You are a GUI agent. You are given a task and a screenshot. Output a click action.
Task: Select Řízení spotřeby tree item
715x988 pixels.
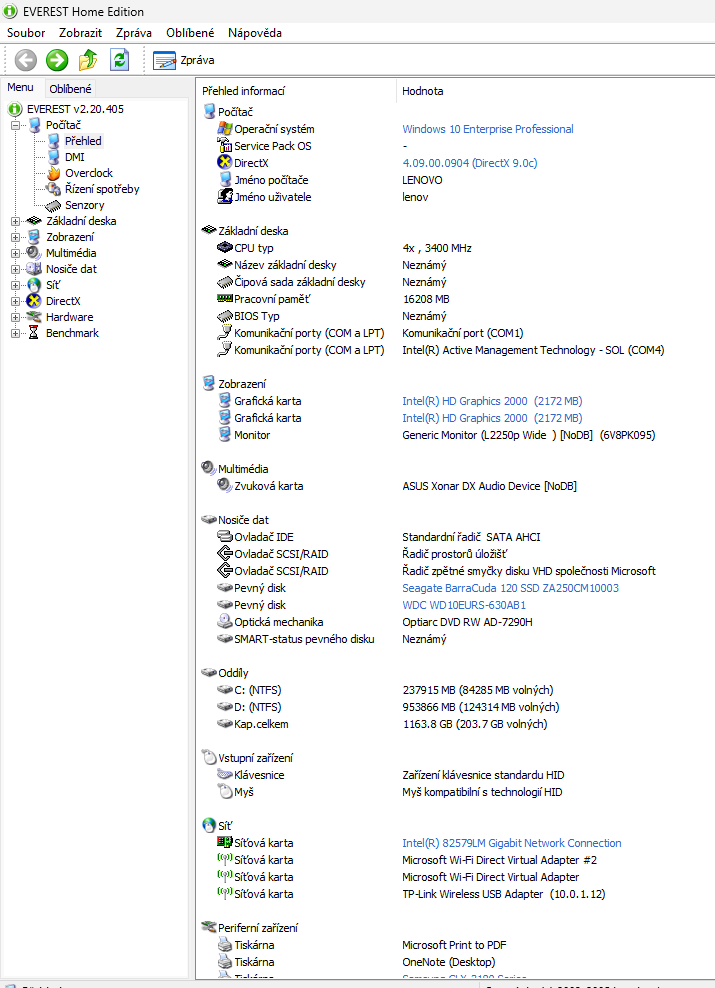101,189
